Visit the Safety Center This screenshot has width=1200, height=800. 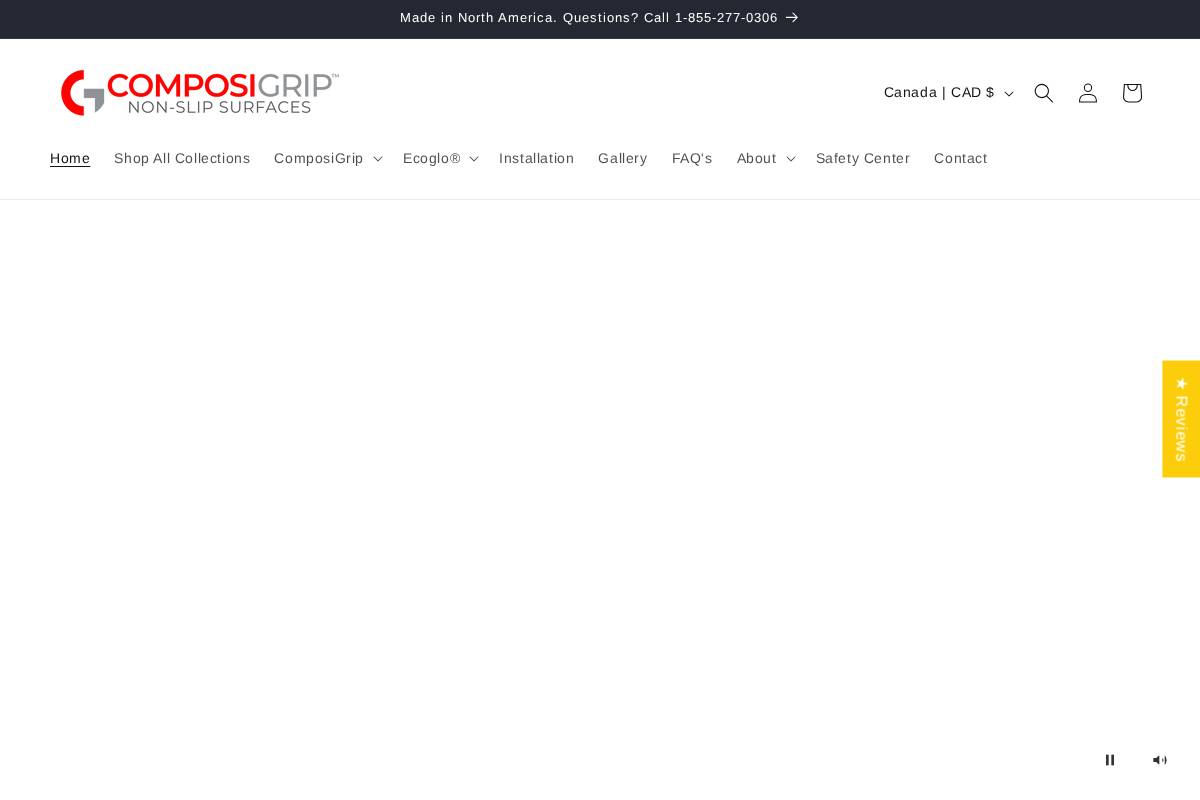click(862, 158)
